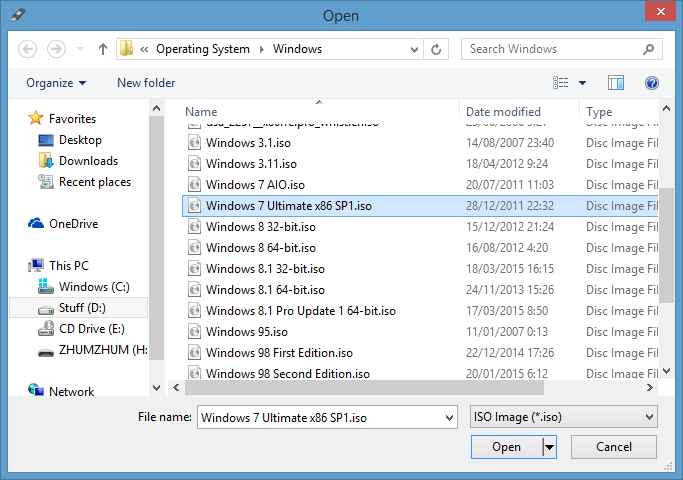Select Windows 7 Ultimate x86 SP1.iso row
Image resolution: width=683 pixels, height=480 pixels.
point(420,206)
